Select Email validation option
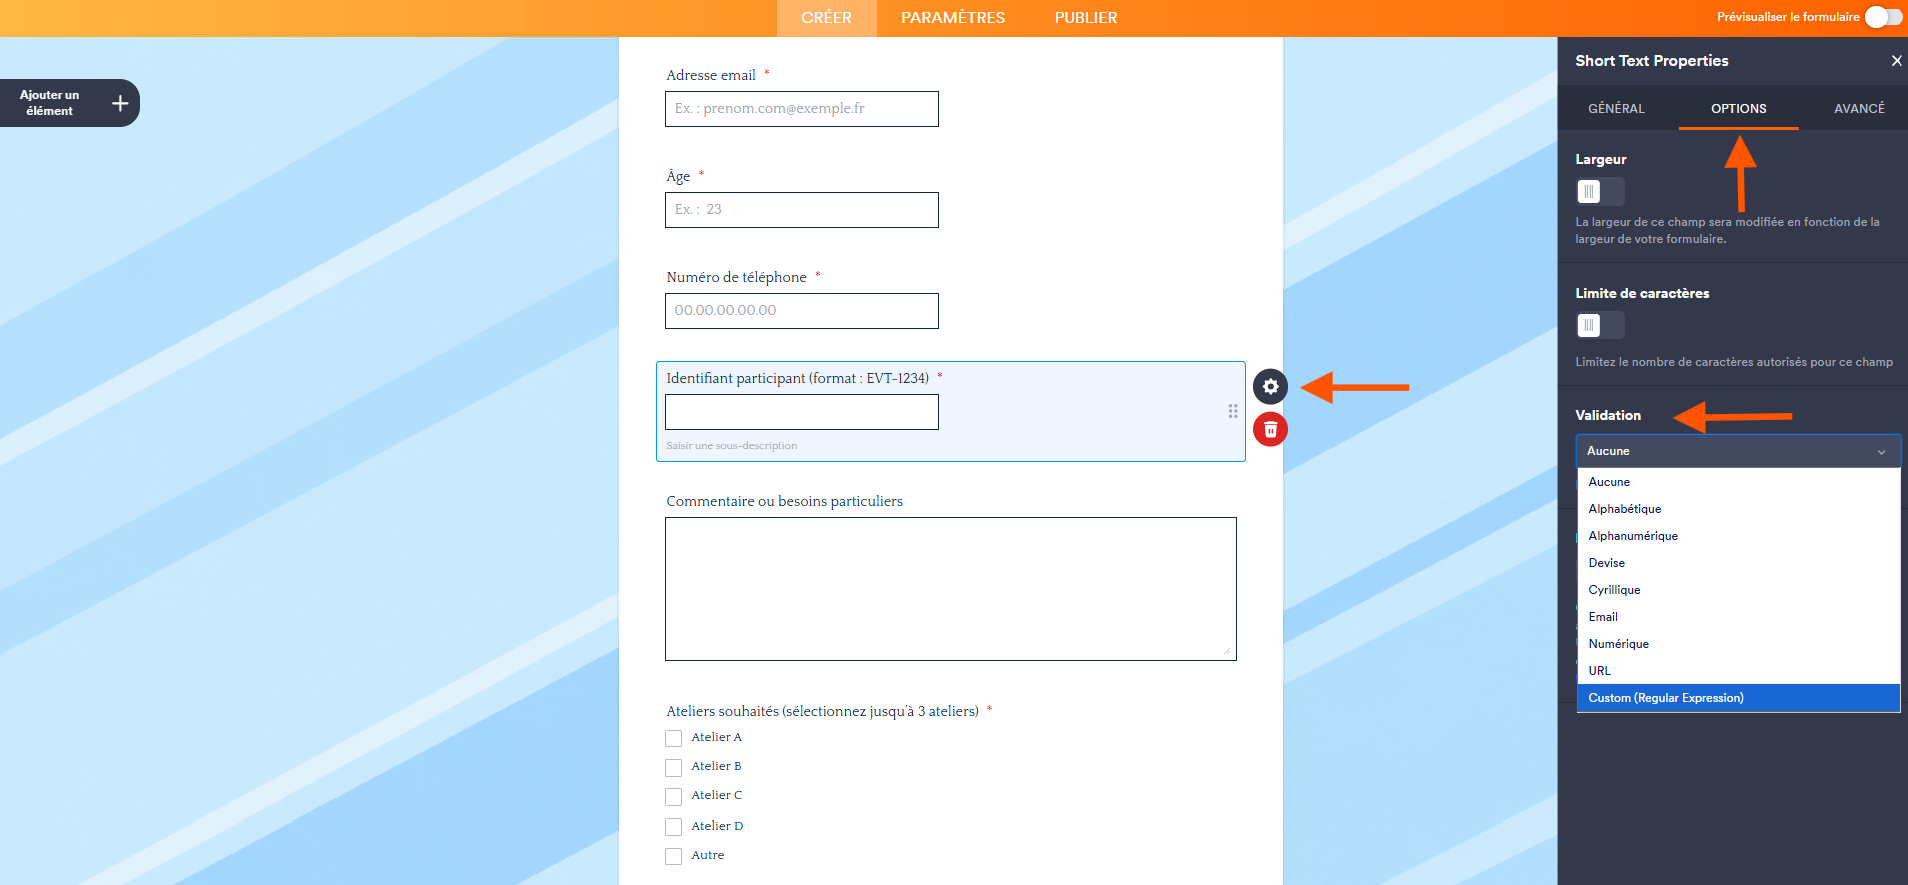Viewport: 1908px width, 885px height. pyautogui.click(x=1738, y=617)
